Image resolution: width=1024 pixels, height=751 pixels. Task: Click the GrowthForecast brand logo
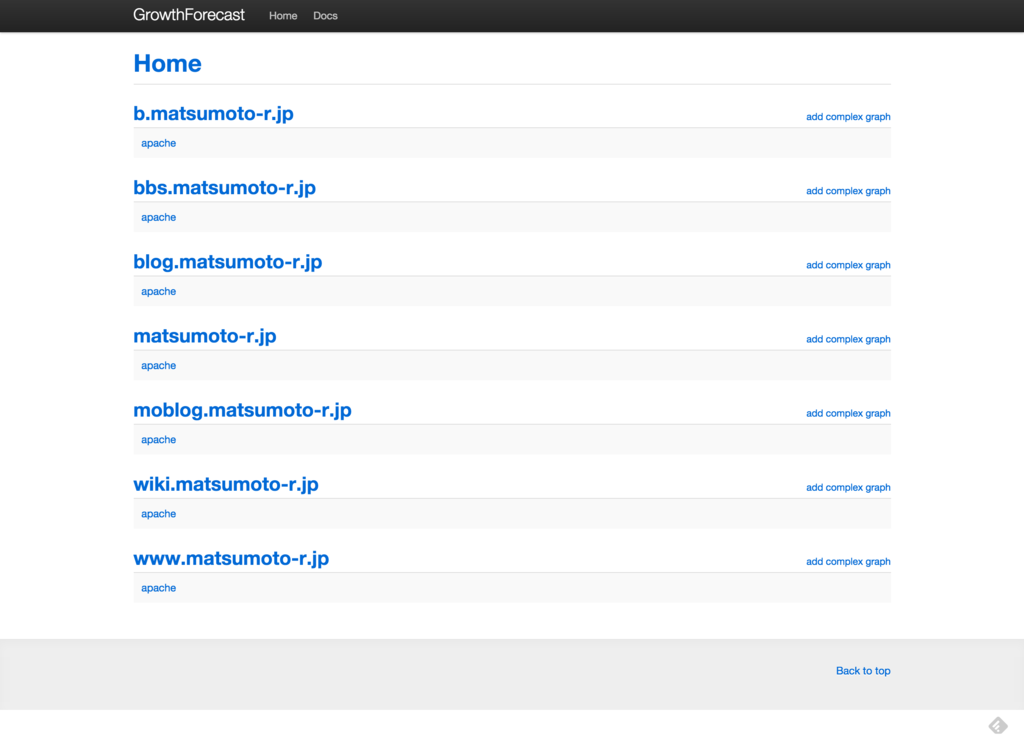click(189, 15)
